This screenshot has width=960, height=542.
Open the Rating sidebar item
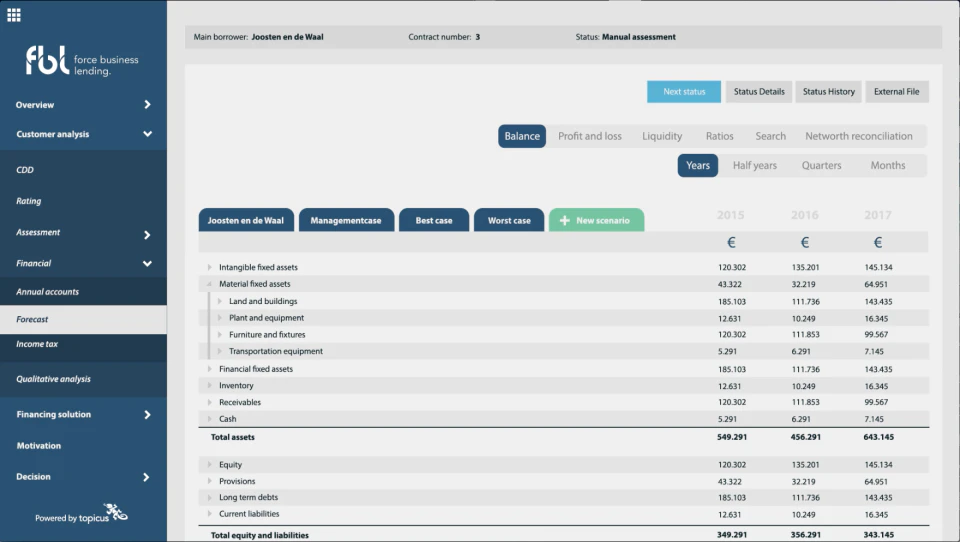pyautogui.click(x=29, y=201)
